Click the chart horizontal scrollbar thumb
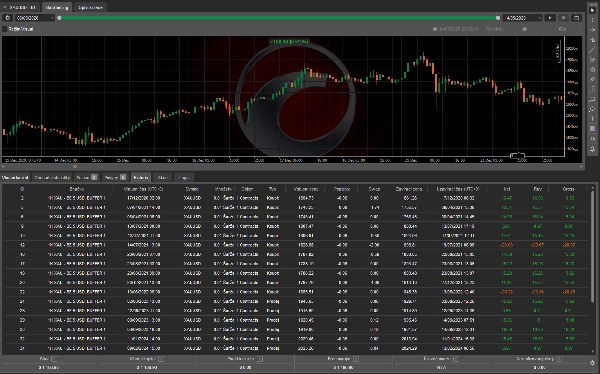600x374 pixels. coord(75,167)
